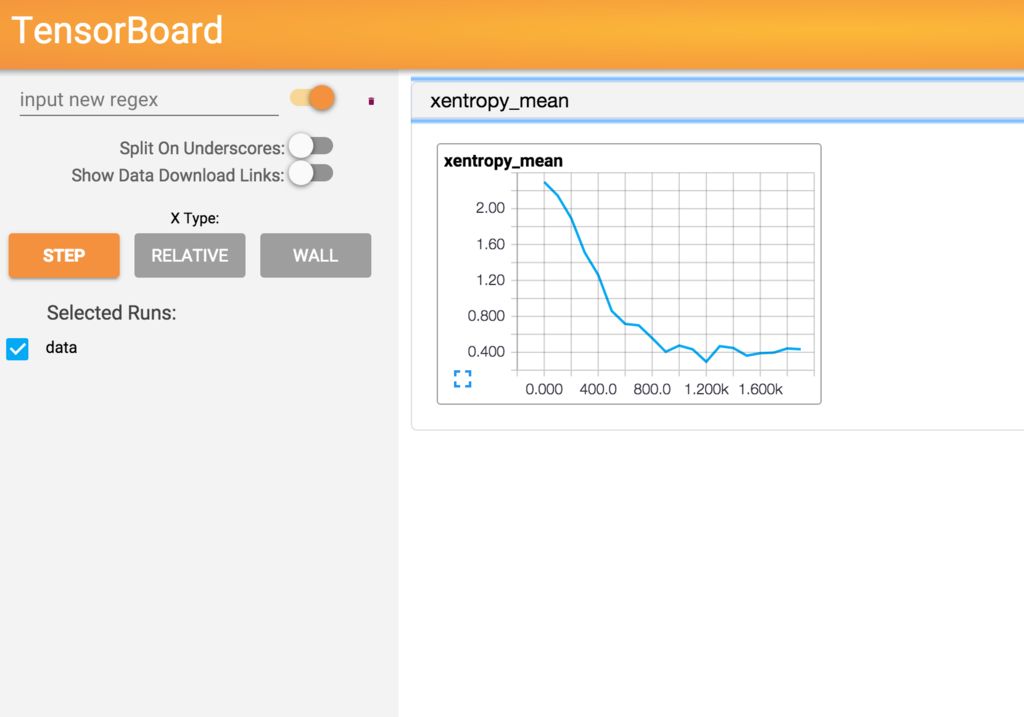
Task: Switch X type to WALL
Action: click(x=315, y=255)
